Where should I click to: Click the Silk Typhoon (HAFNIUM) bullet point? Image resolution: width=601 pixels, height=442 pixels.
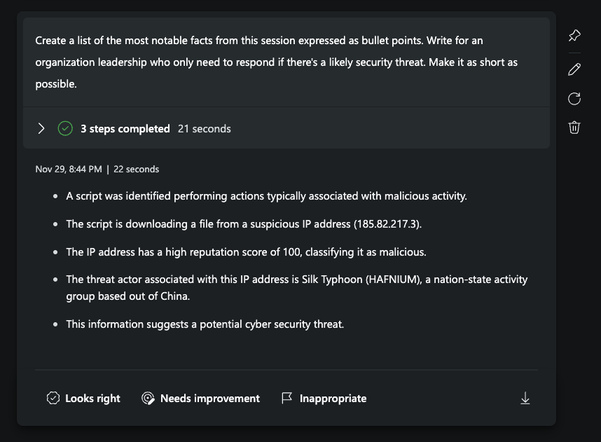point(297,288)
